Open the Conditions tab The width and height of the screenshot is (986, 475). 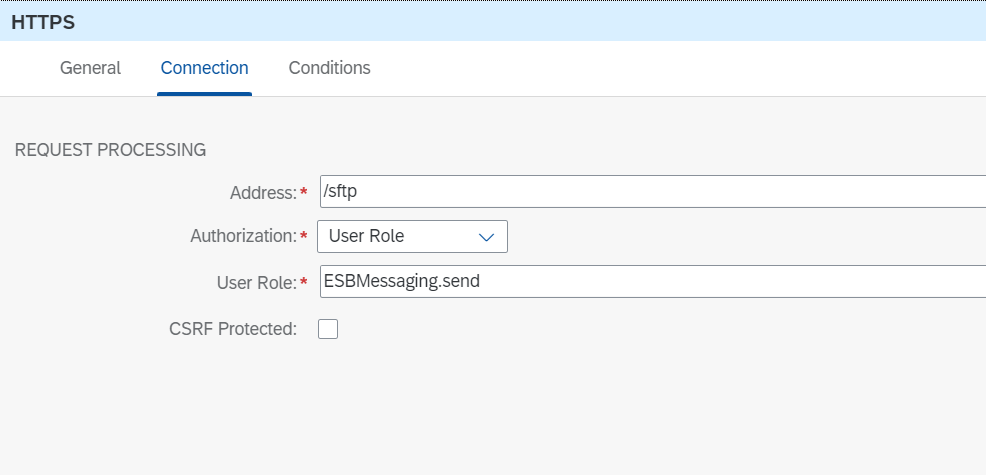tap(329, 68)
